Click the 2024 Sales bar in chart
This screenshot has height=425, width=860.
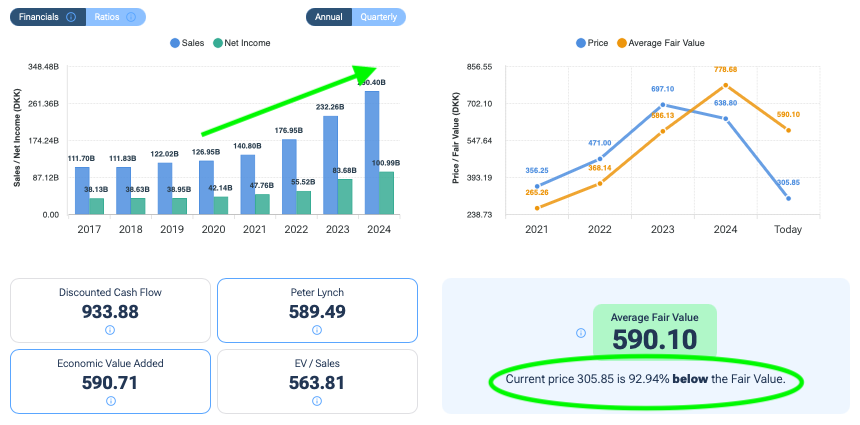(x=371, y=152)
